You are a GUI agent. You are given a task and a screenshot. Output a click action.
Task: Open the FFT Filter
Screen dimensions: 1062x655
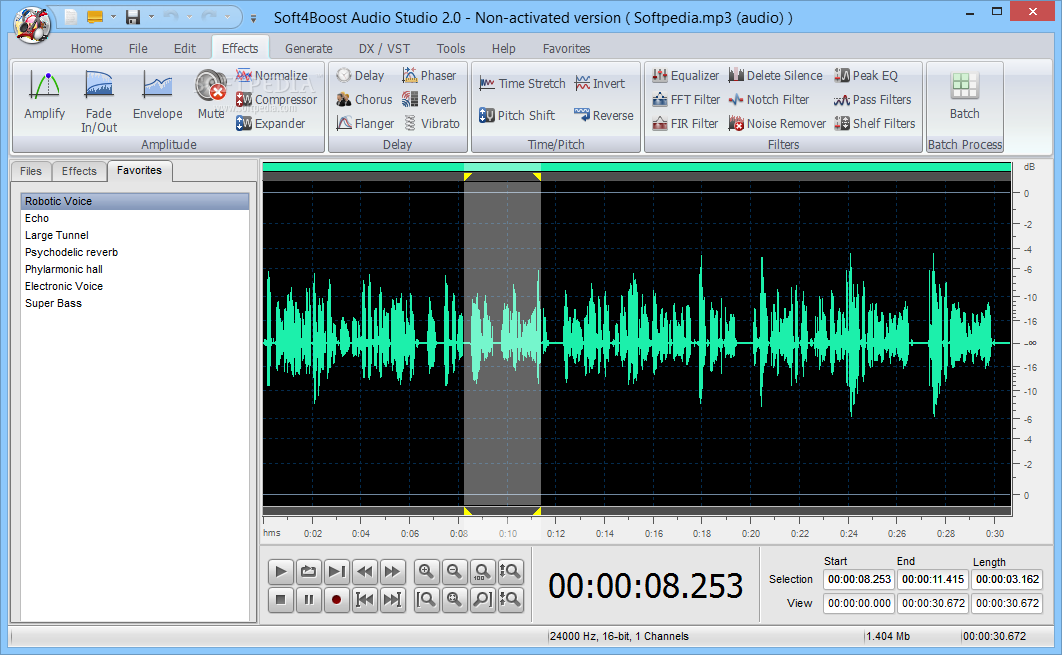point(685,100)
